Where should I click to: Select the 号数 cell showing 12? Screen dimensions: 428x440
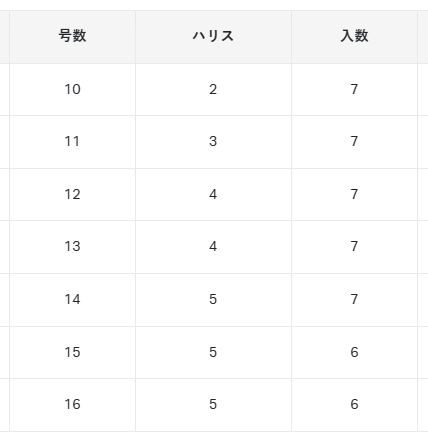pos(72,194)
